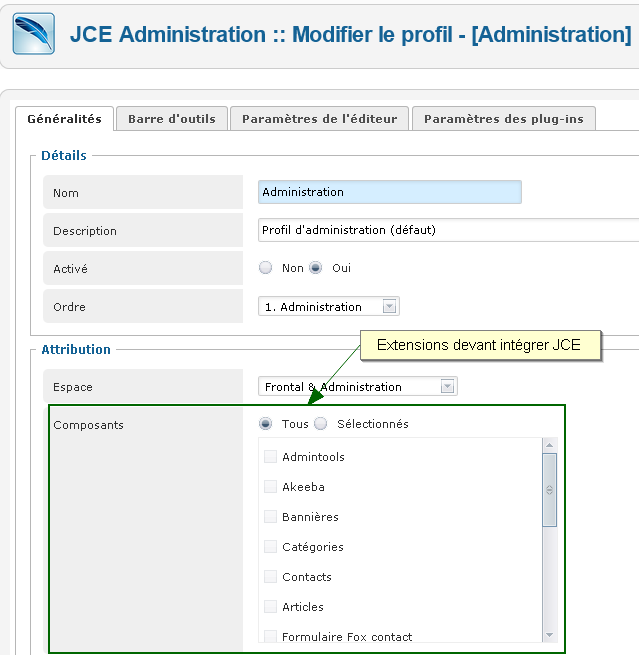639x657 pixels.
Task: Choose Tous radio for Composants
Action: coord(265,424)
